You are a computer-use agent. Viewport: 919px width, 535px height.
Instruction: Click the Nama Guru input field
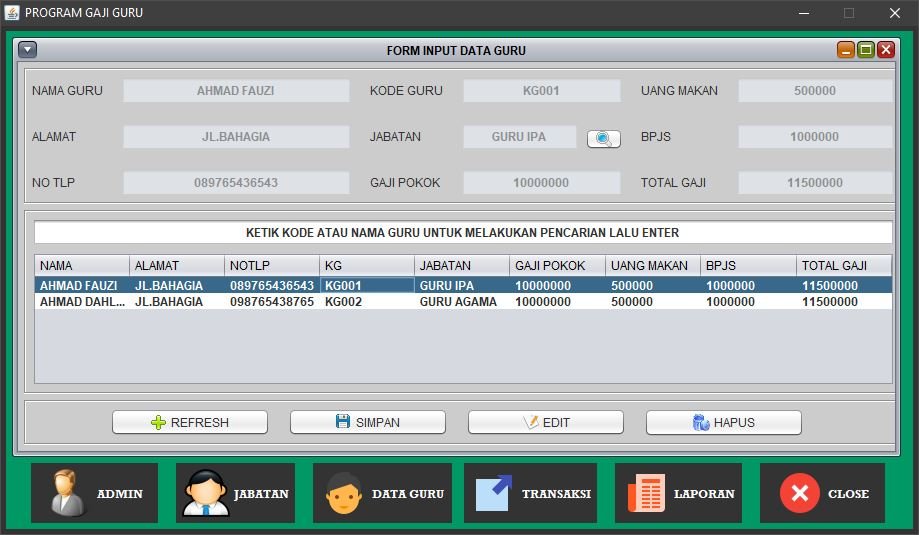(x=236, y=91)
